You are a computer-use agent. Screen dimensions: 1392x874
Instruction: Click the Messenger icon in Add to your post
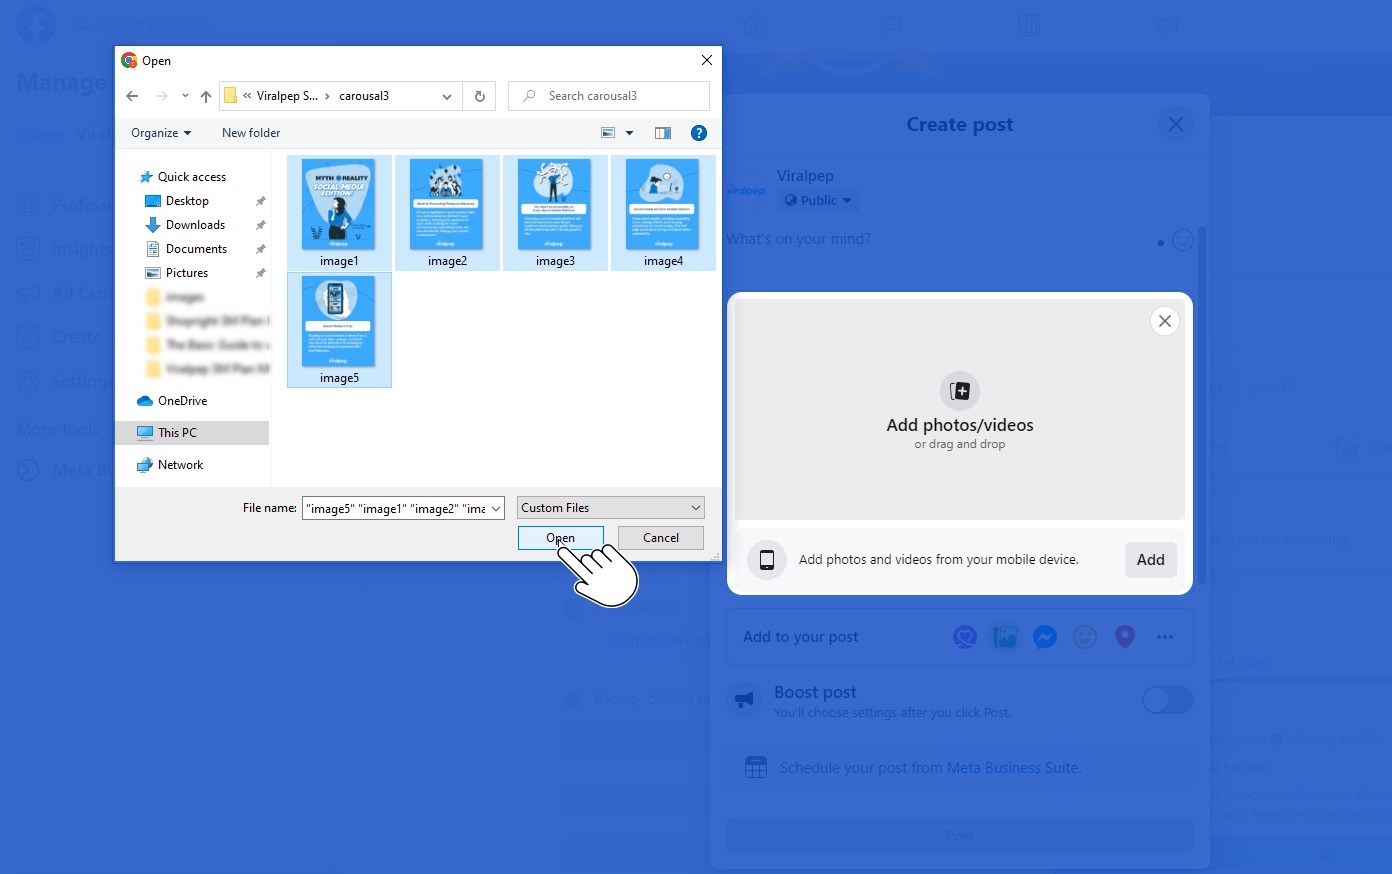pos(1045,637)
